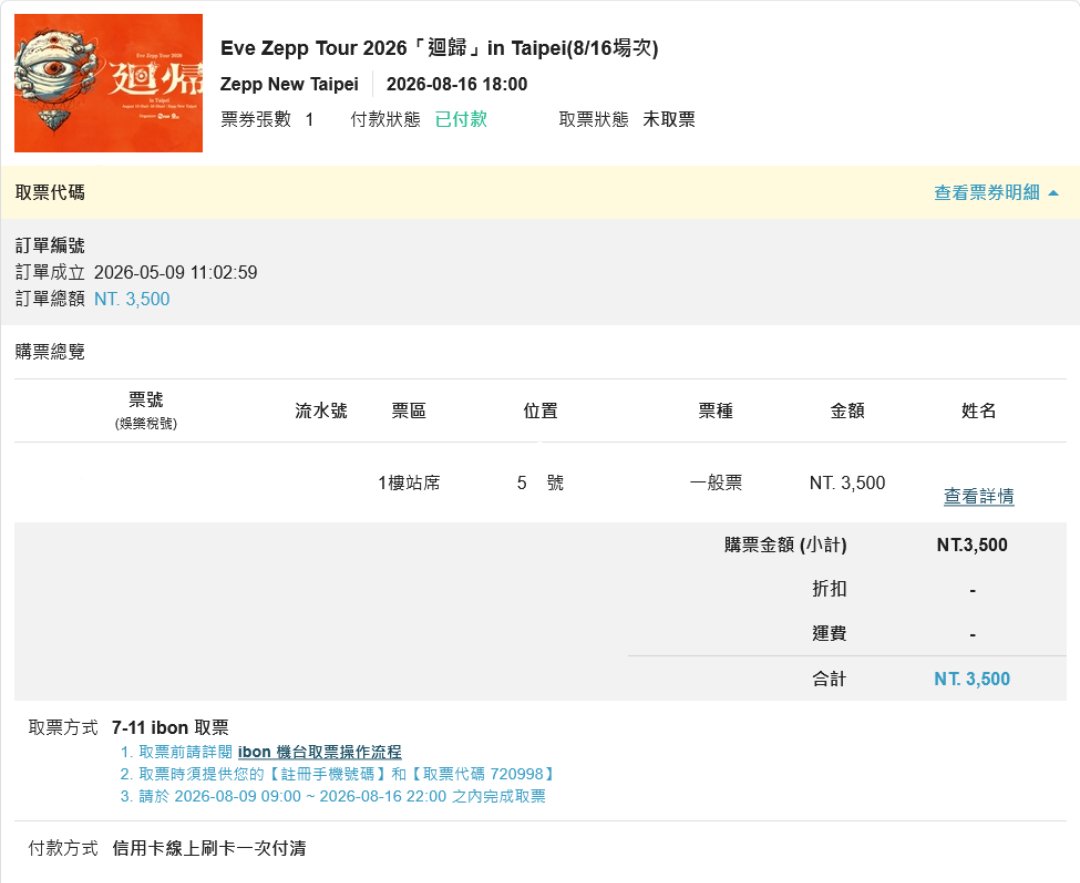Click the pickup deadline line 2026-08-09 09:00

pyautogui.click(x=333, y=796)
